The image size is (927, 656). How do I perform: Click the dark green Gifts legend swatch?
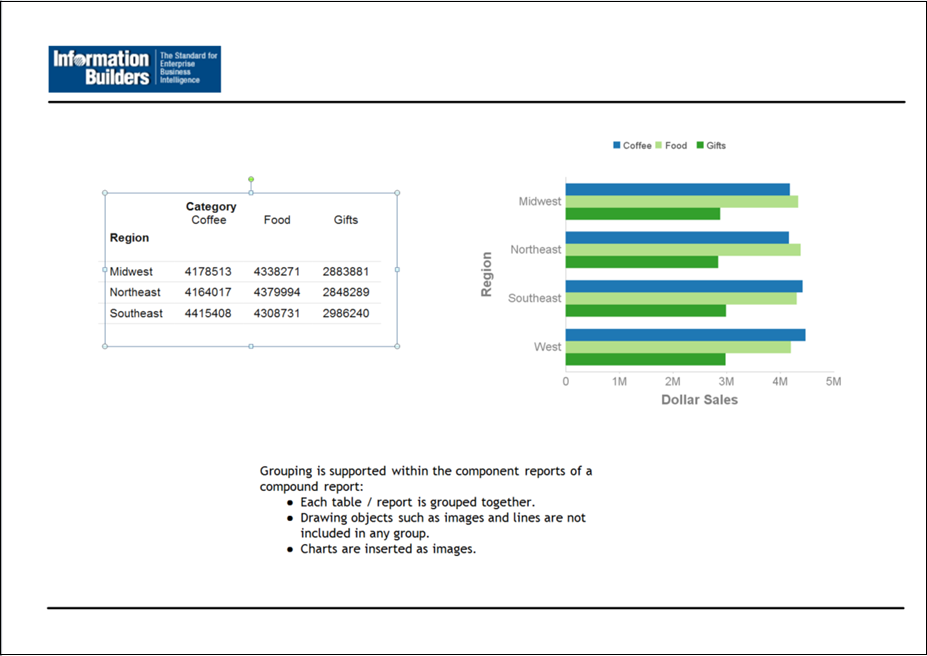coord(700,146)
